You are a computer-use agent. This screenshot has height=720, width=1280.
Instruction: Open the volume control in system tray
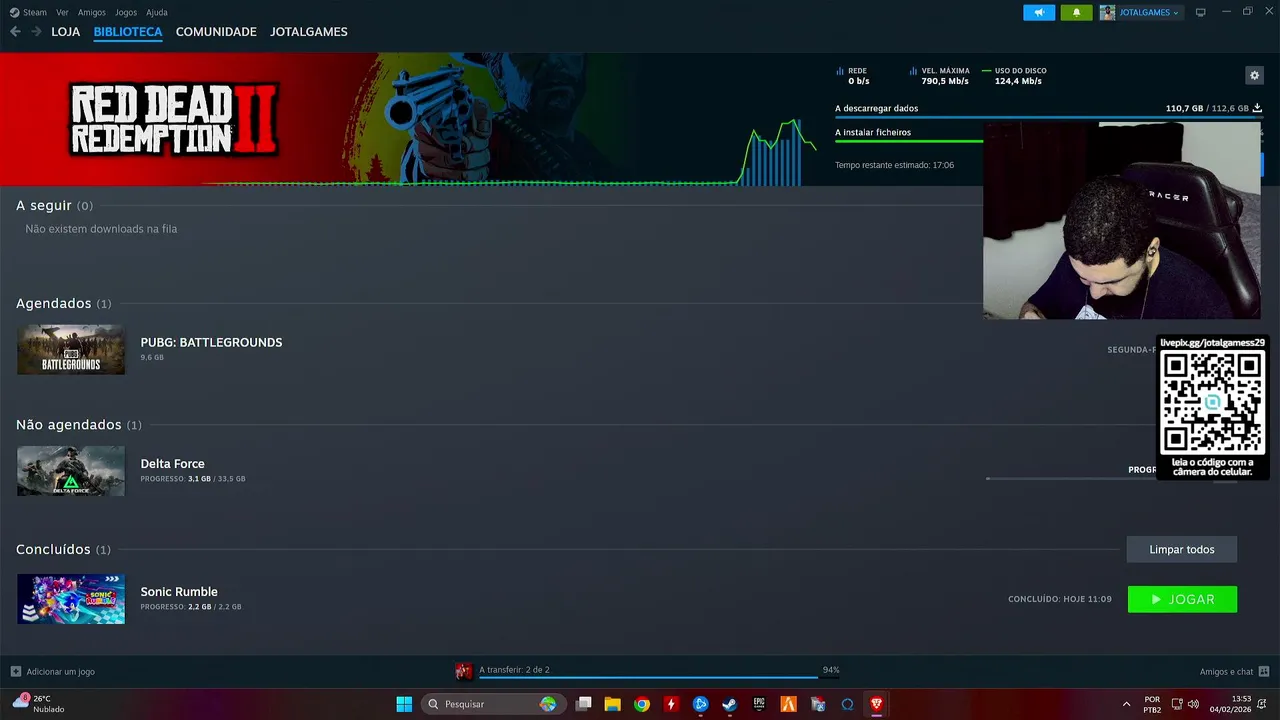(1192, 704)
